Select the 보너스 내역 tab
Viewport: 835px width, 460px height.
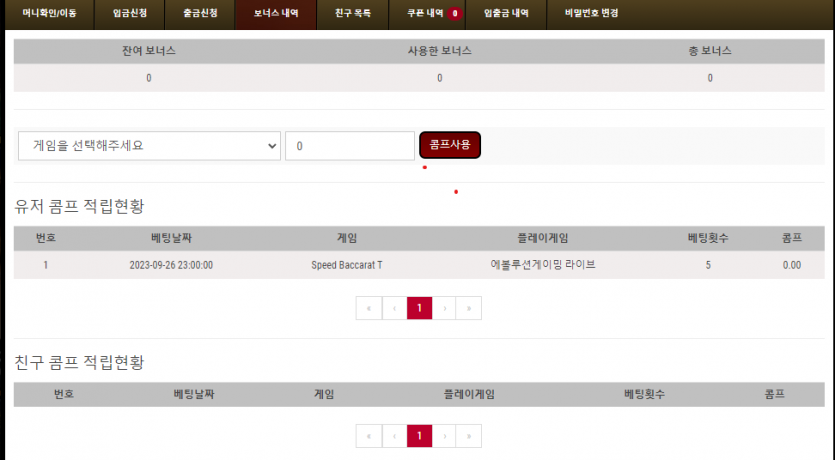coord(276,14)
